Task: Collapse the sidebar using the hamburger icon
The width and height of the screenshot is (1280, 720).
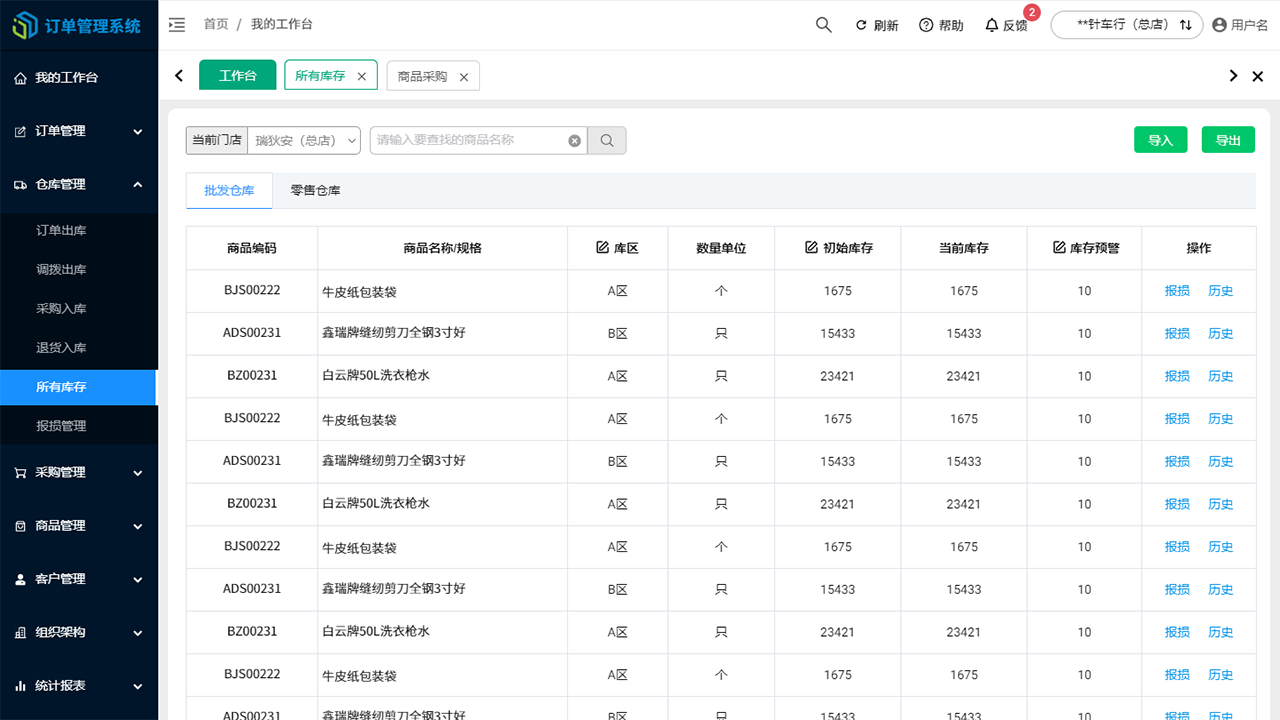Action: (177, 24)
